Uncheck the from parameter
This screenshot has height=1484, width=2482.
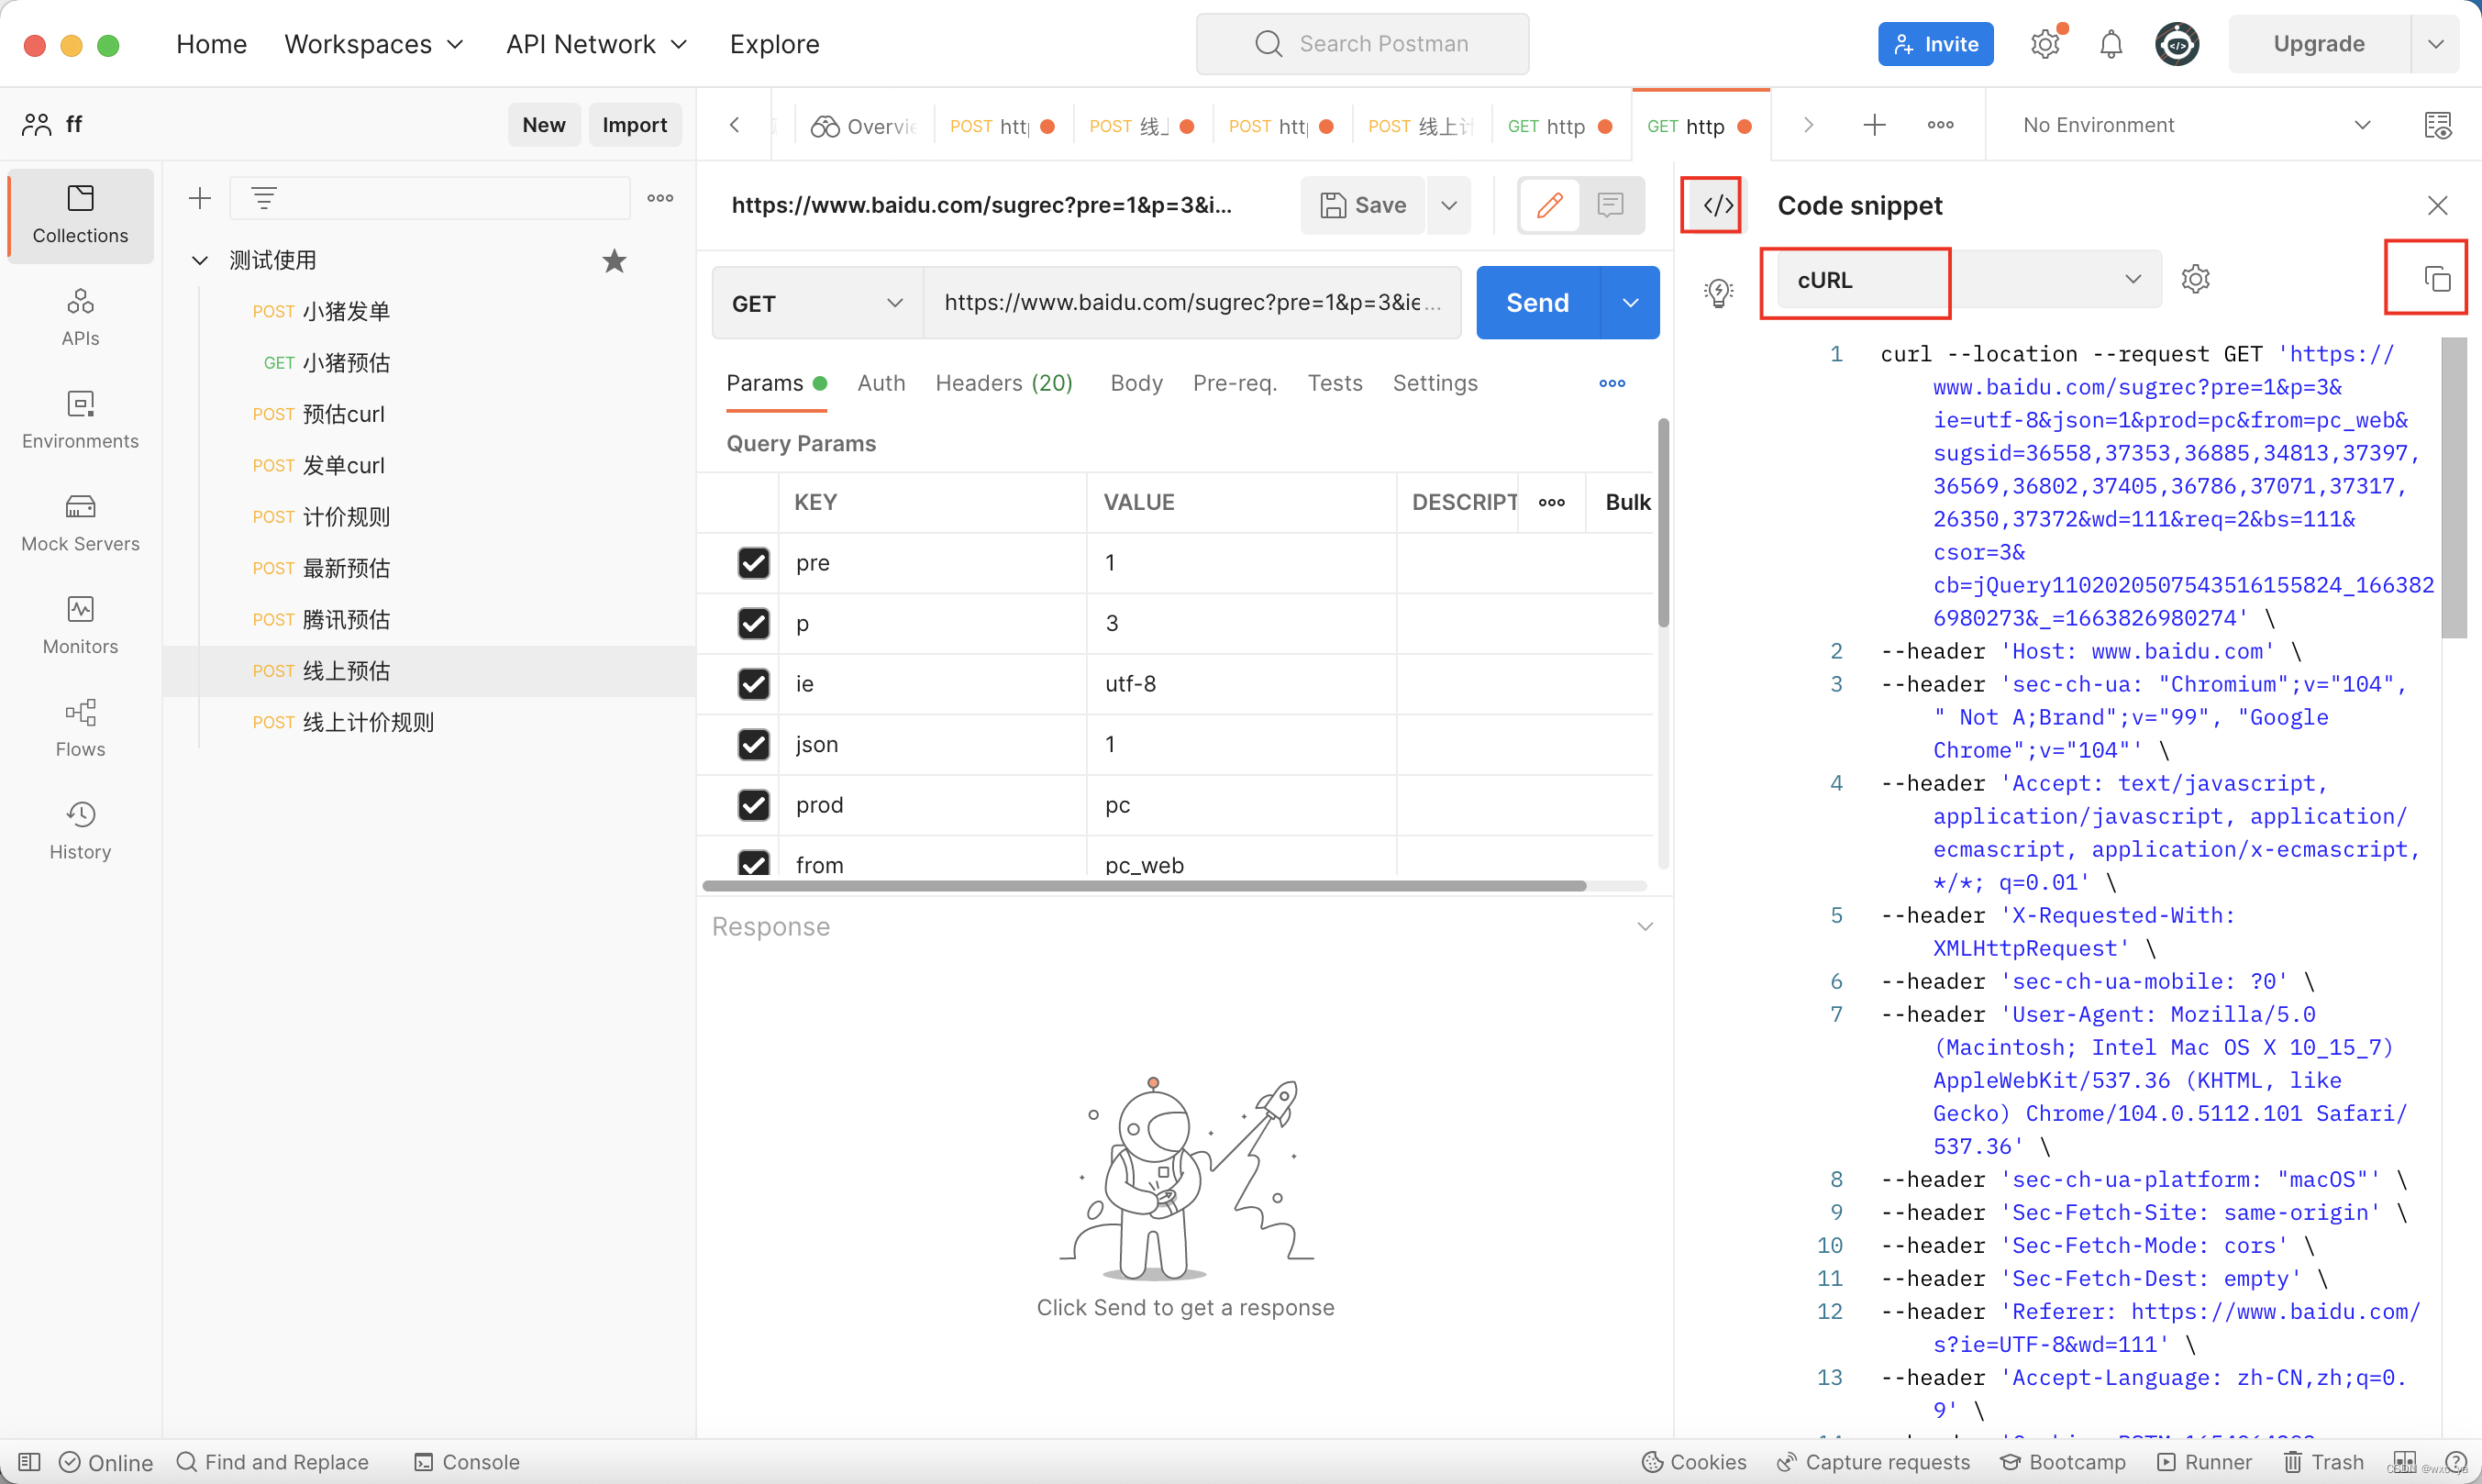[x=754, y=863]
